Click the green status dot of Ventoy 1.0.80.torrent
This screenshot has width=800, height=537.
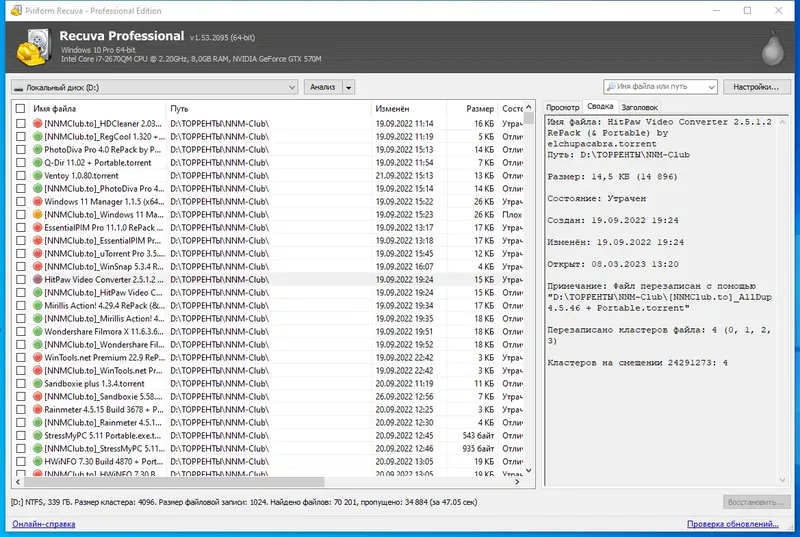point(37,175)
